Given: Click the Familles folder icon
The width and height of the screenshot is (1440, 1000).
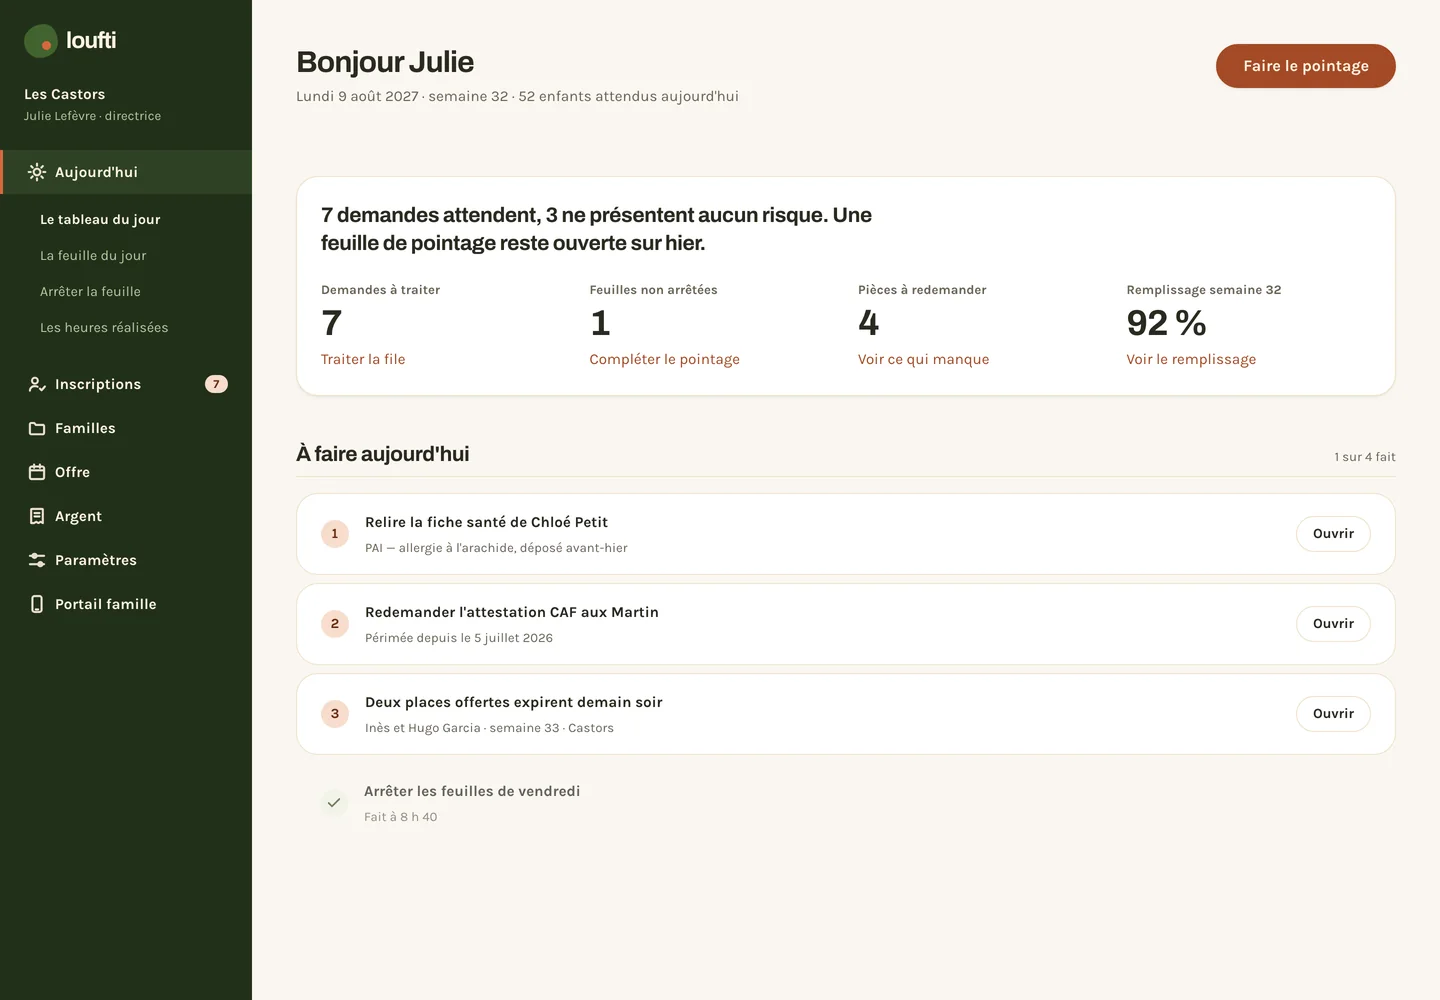Looking at the screenshot, I should tap(37, 428).
